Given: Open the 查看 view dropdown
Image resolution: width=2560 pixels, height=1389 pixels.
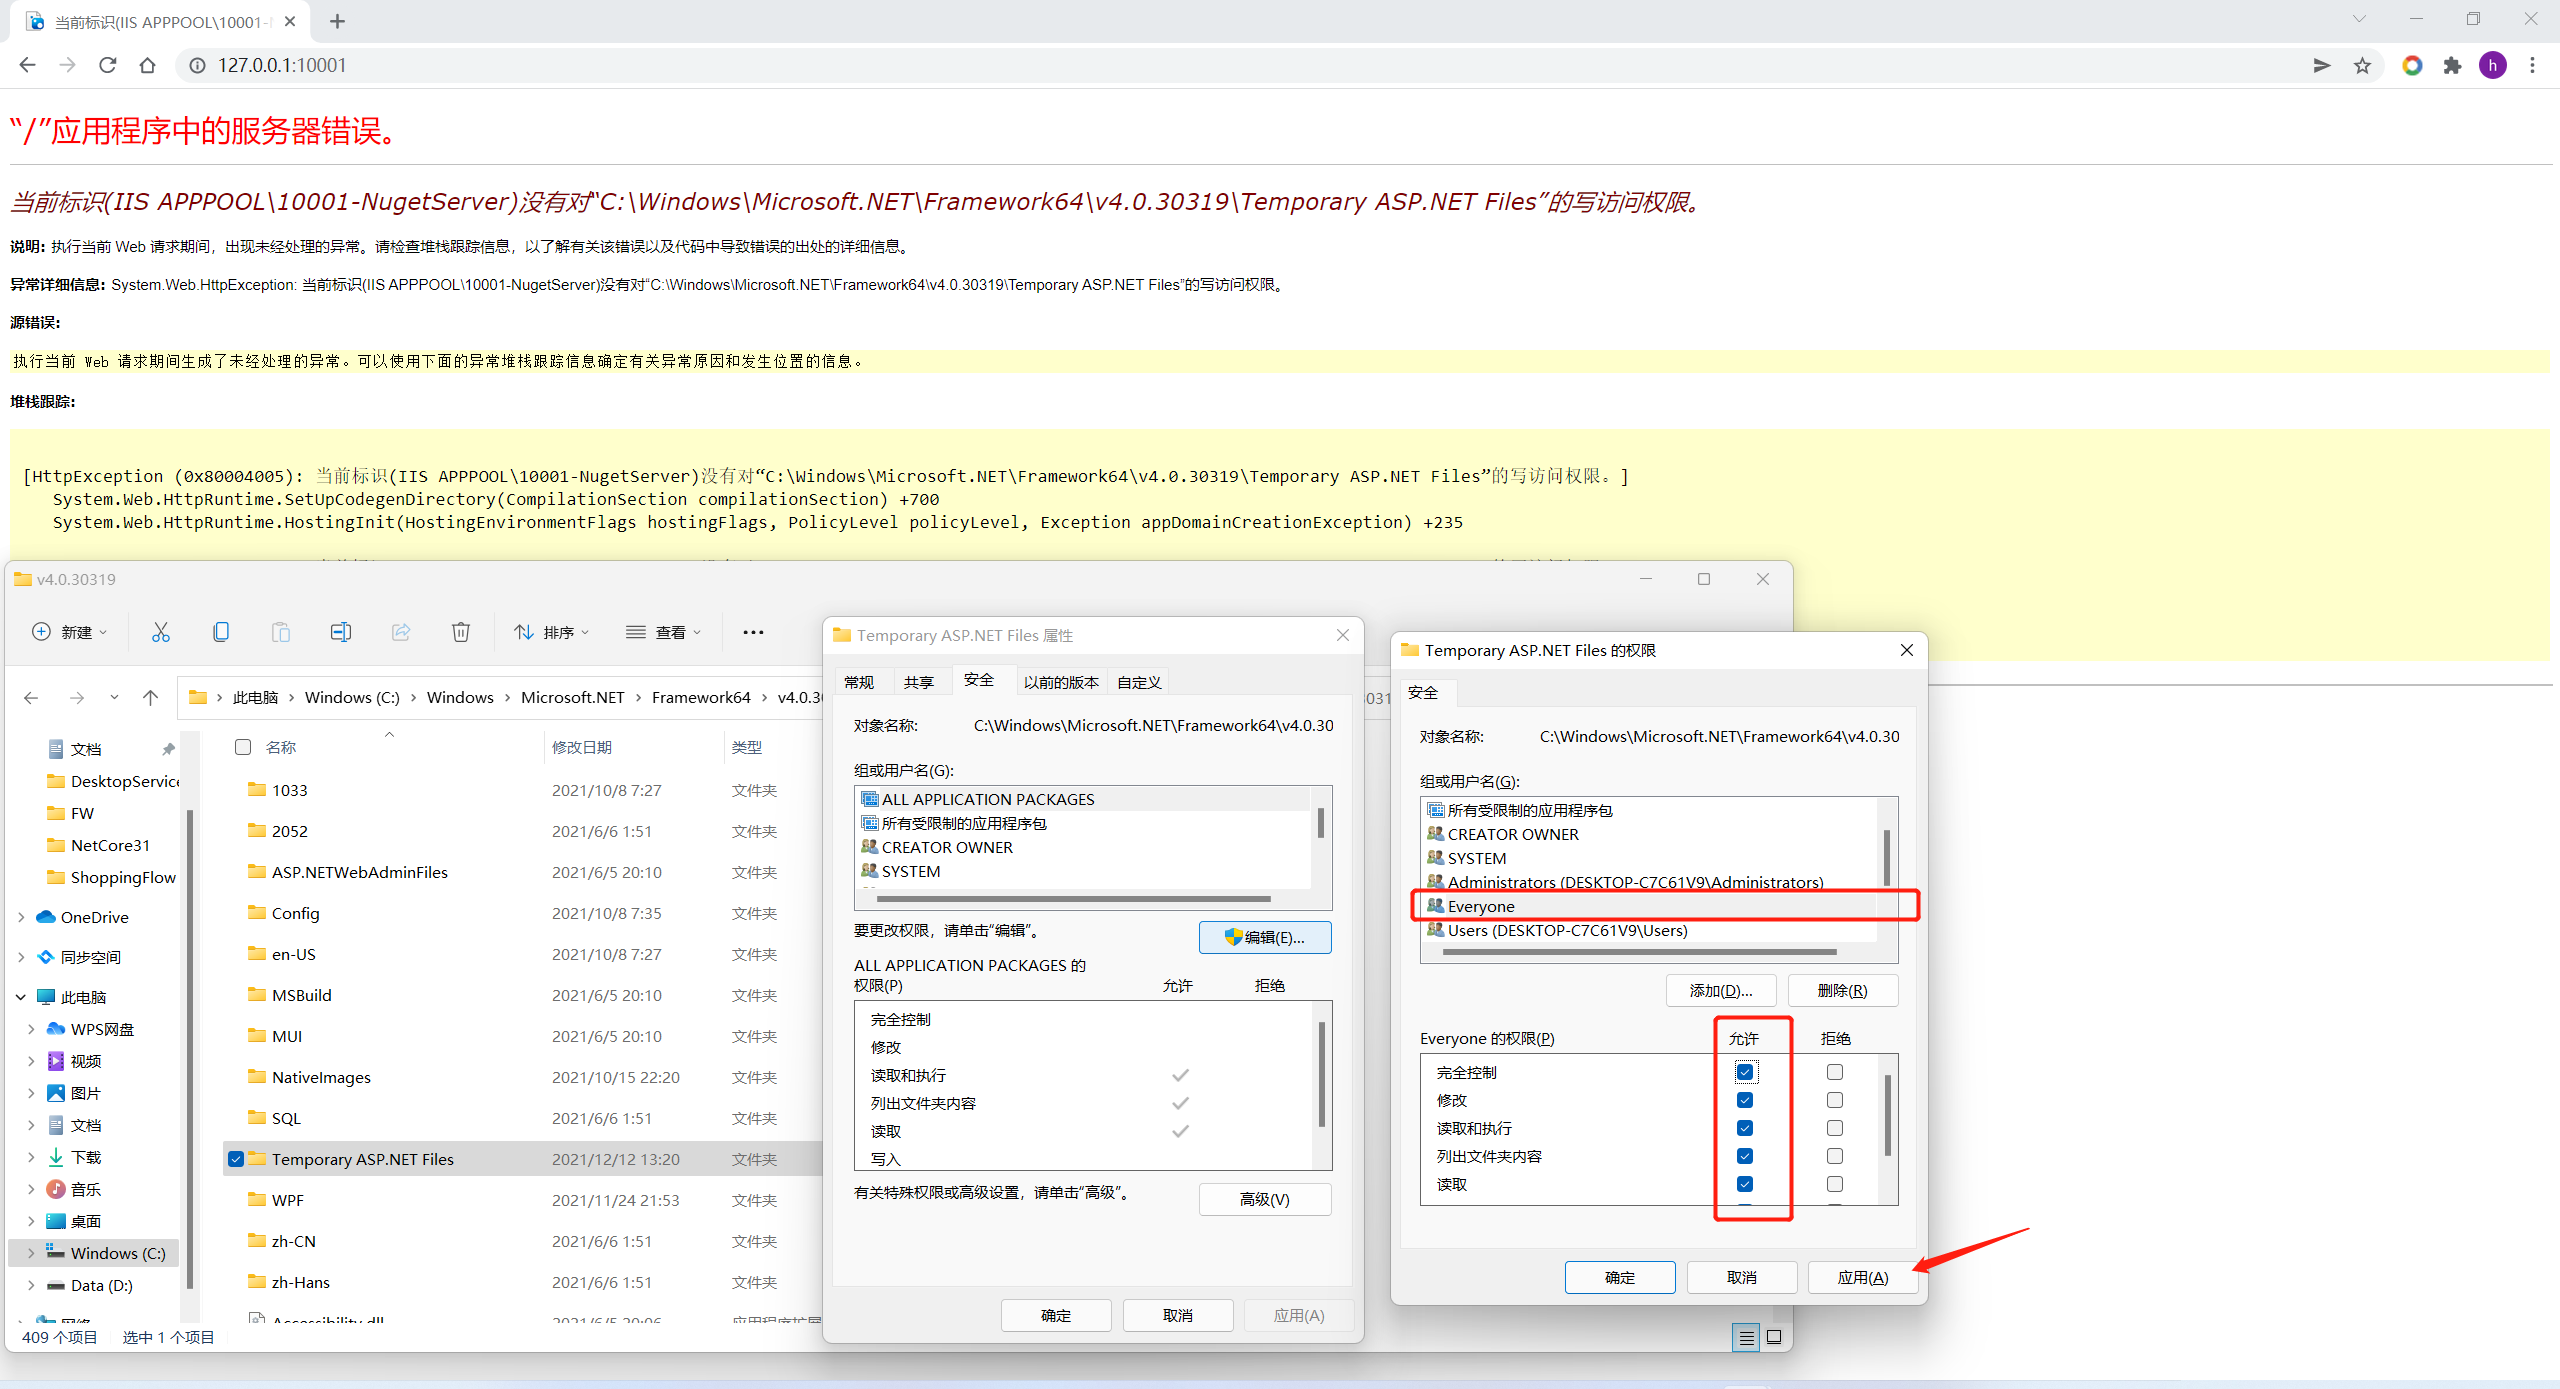Looking at the screenshot, I should (x=664, y=632).
